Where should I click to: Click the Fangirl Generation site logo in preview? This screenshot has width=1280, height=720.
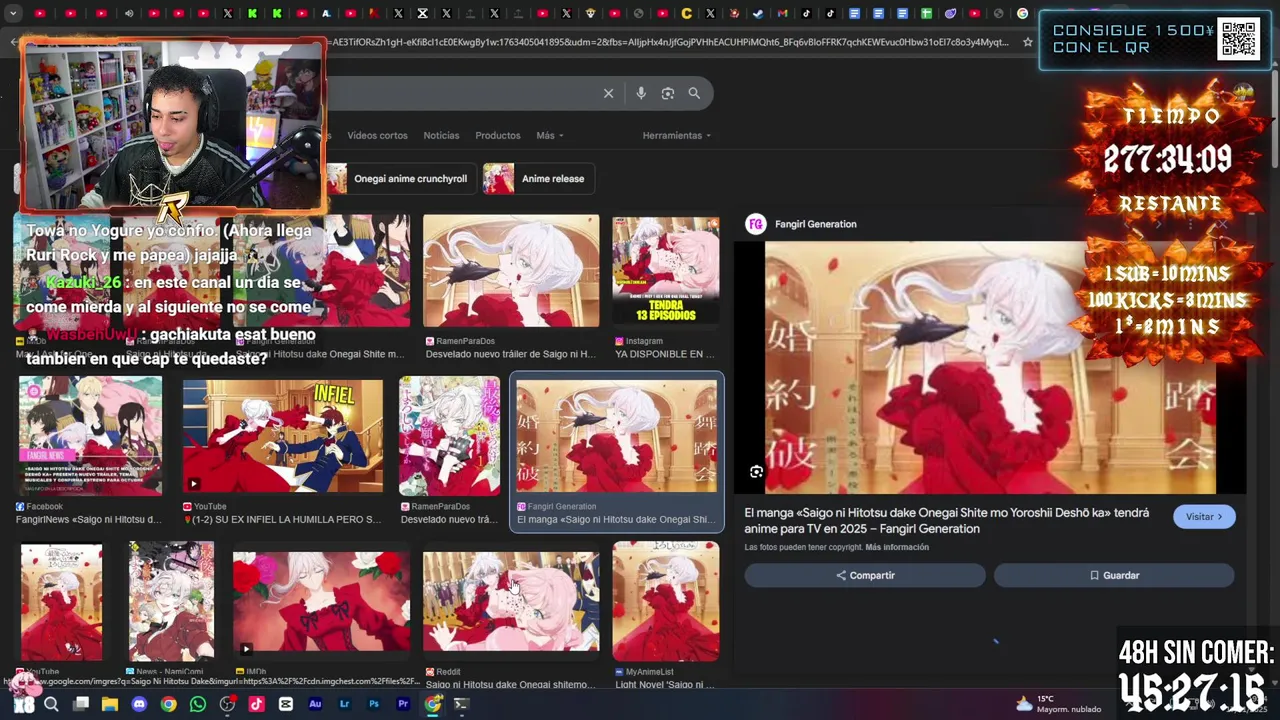pos(756,224)
